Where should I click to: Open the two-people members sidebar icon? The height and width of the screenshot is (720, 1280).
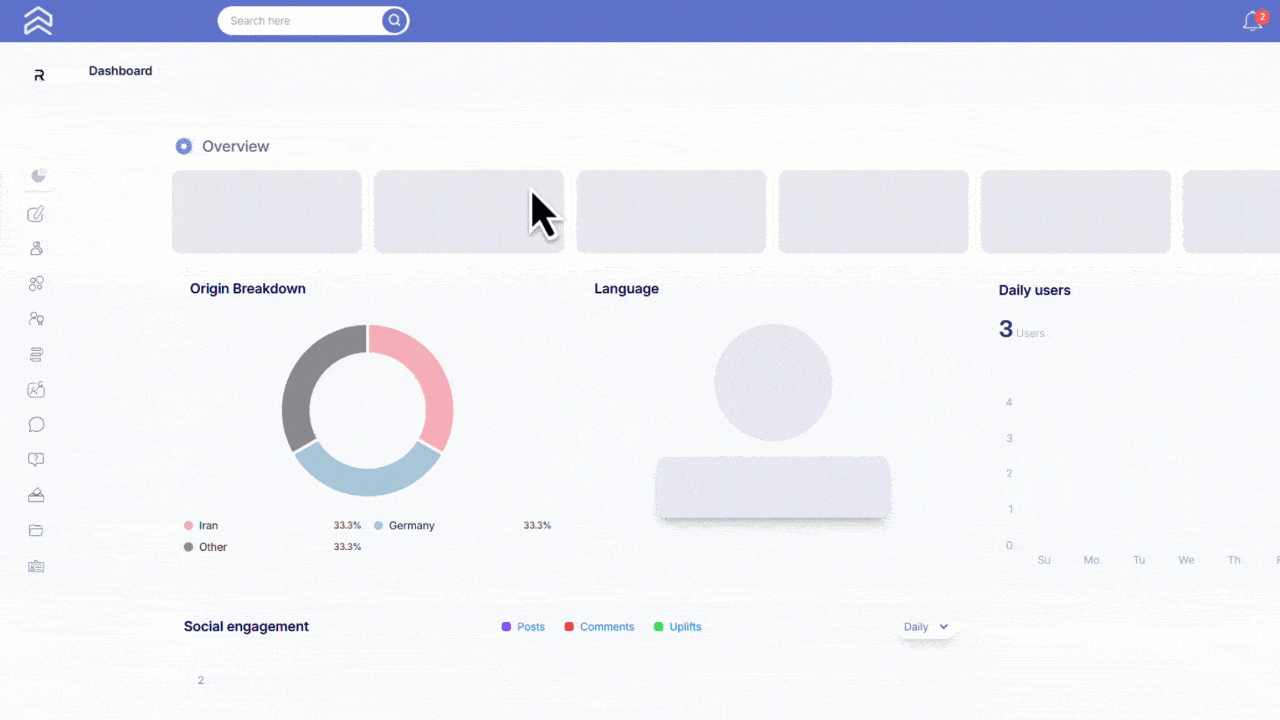tap(37, 319)
